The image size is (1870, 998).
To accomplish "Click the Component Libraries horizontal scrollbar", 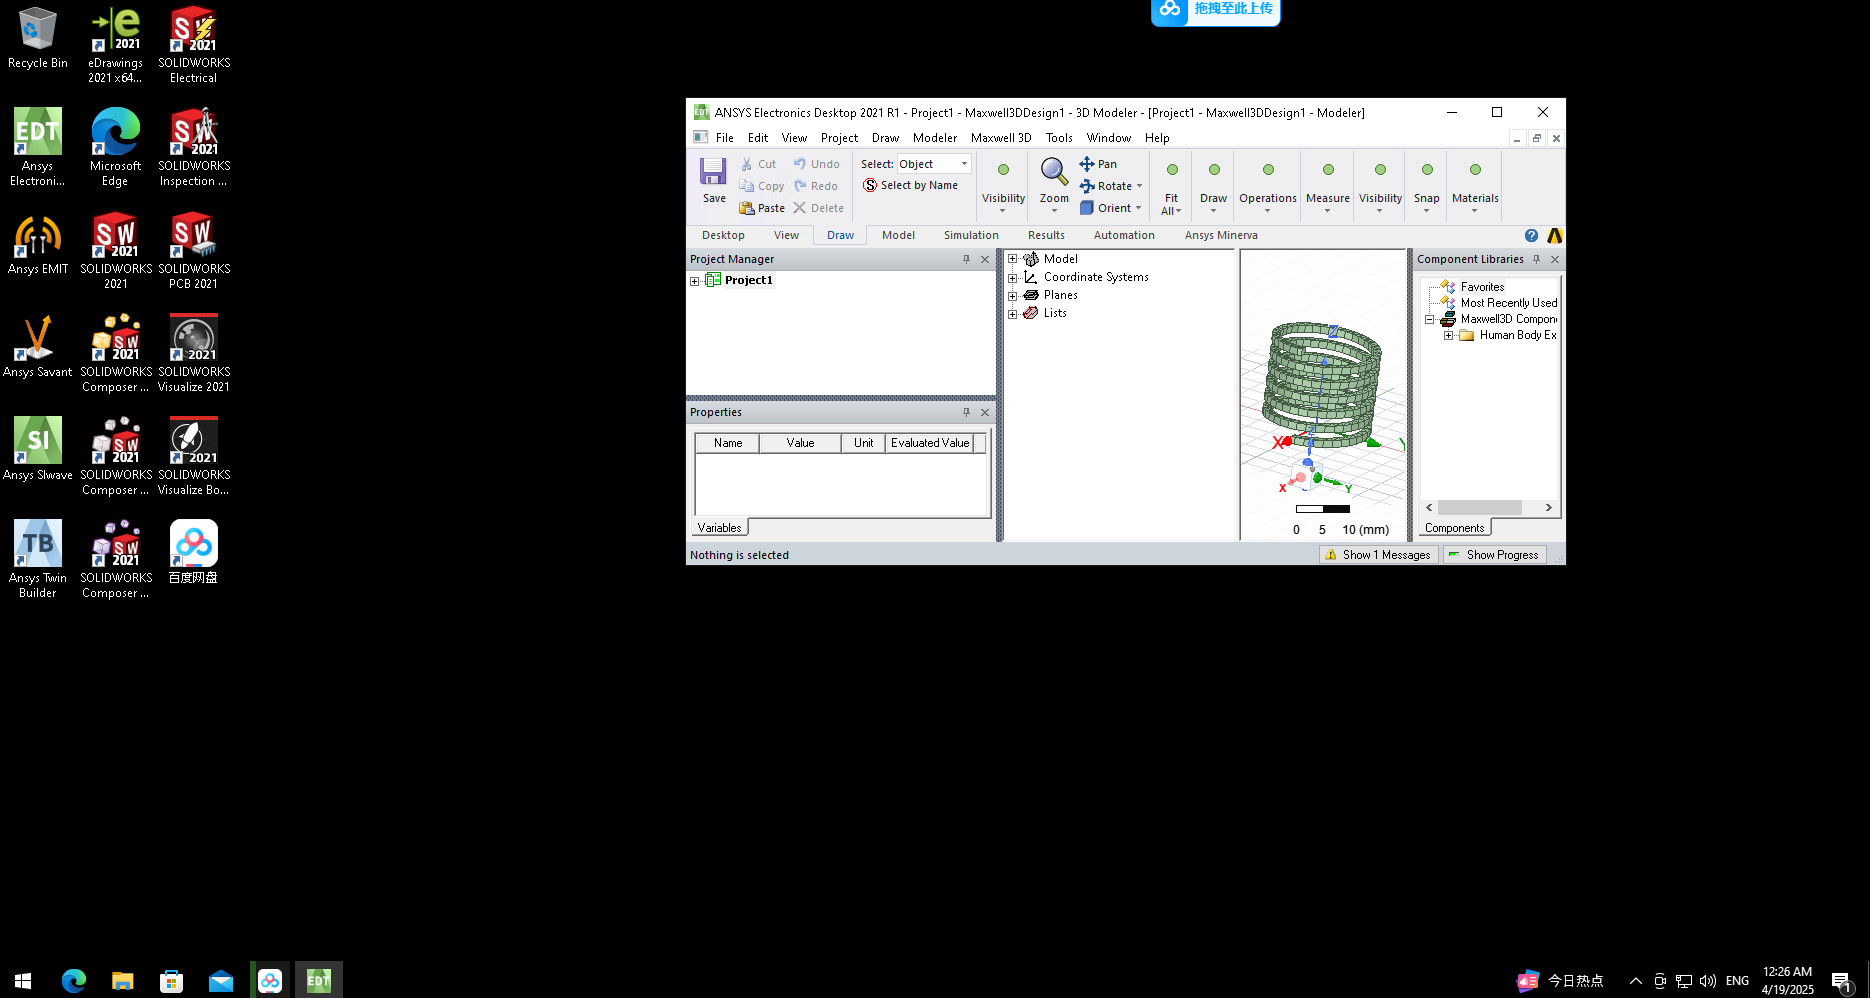I will [x=1480, y=508].
